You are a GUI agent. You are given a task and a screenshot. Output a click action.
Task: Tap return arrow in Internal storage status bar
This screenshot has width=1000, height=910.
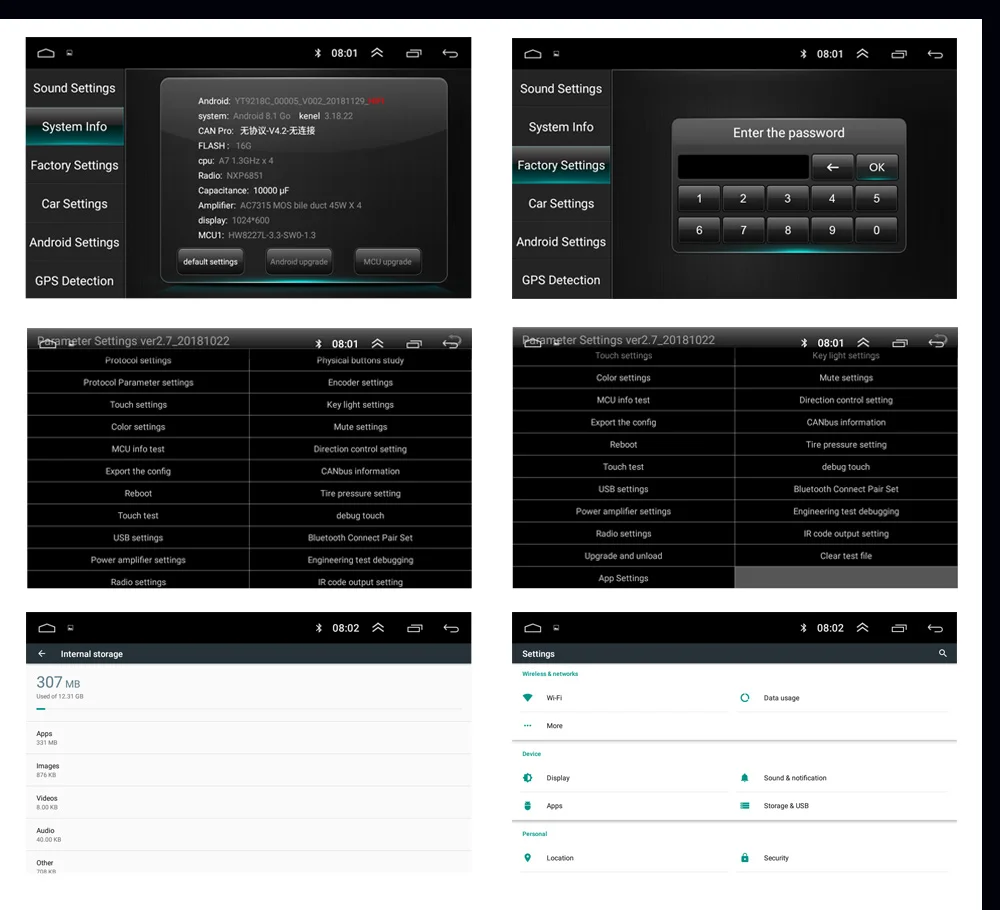451,628
